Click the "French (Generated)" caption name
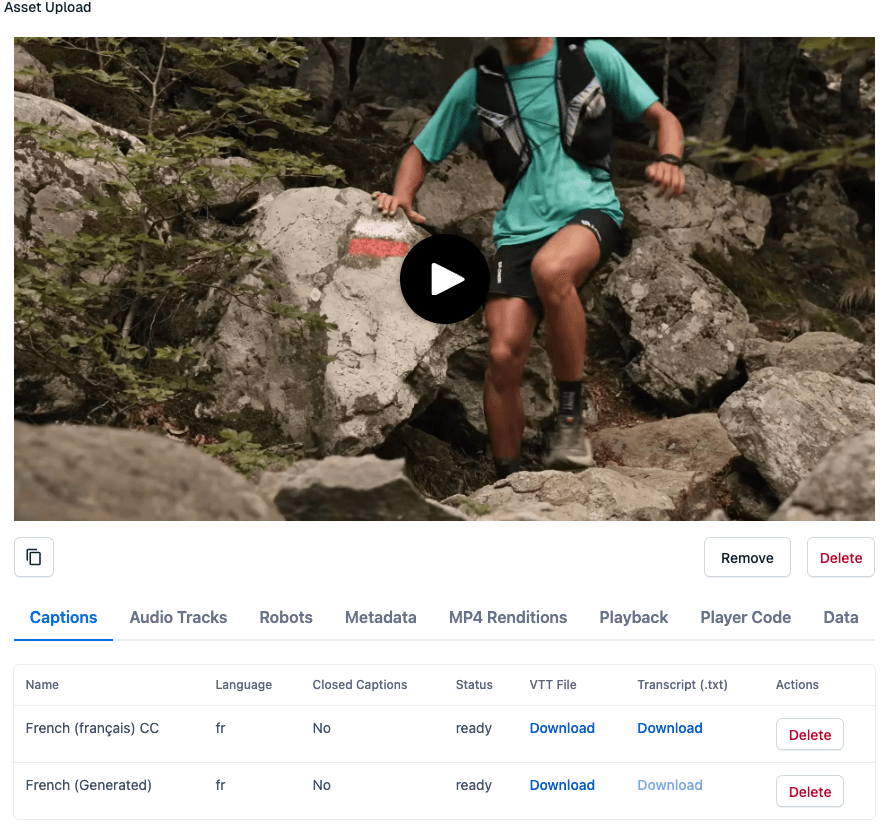Screen dimensions: 887x828 click(x=89, y=785)
